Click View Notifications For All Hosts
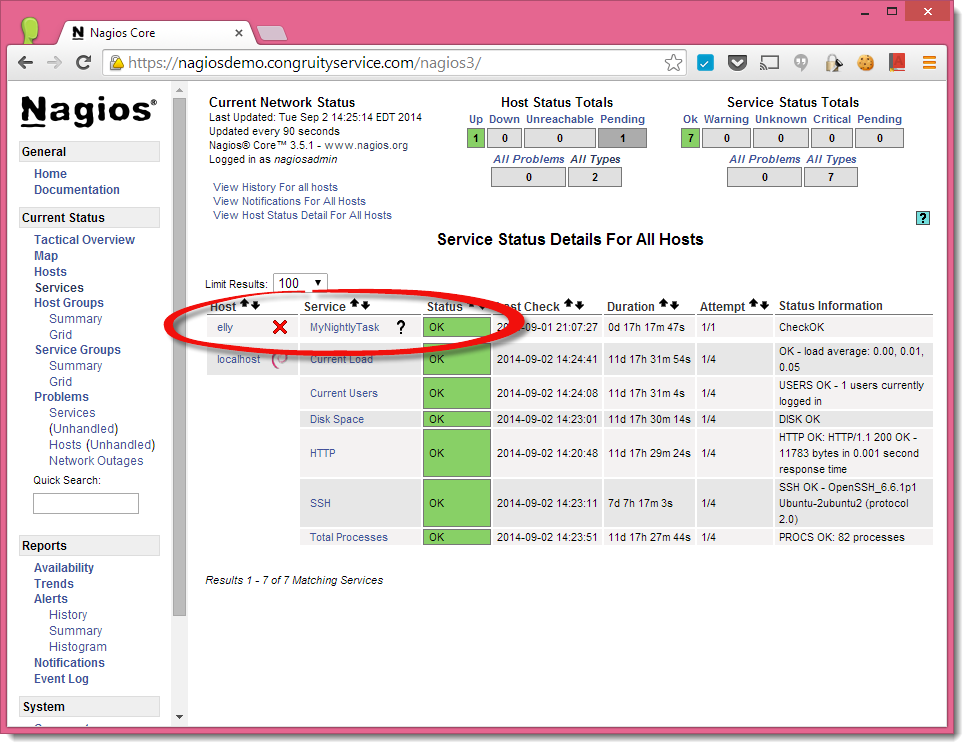The height and width of the screenshot is (749, 969). click(289, 201)
